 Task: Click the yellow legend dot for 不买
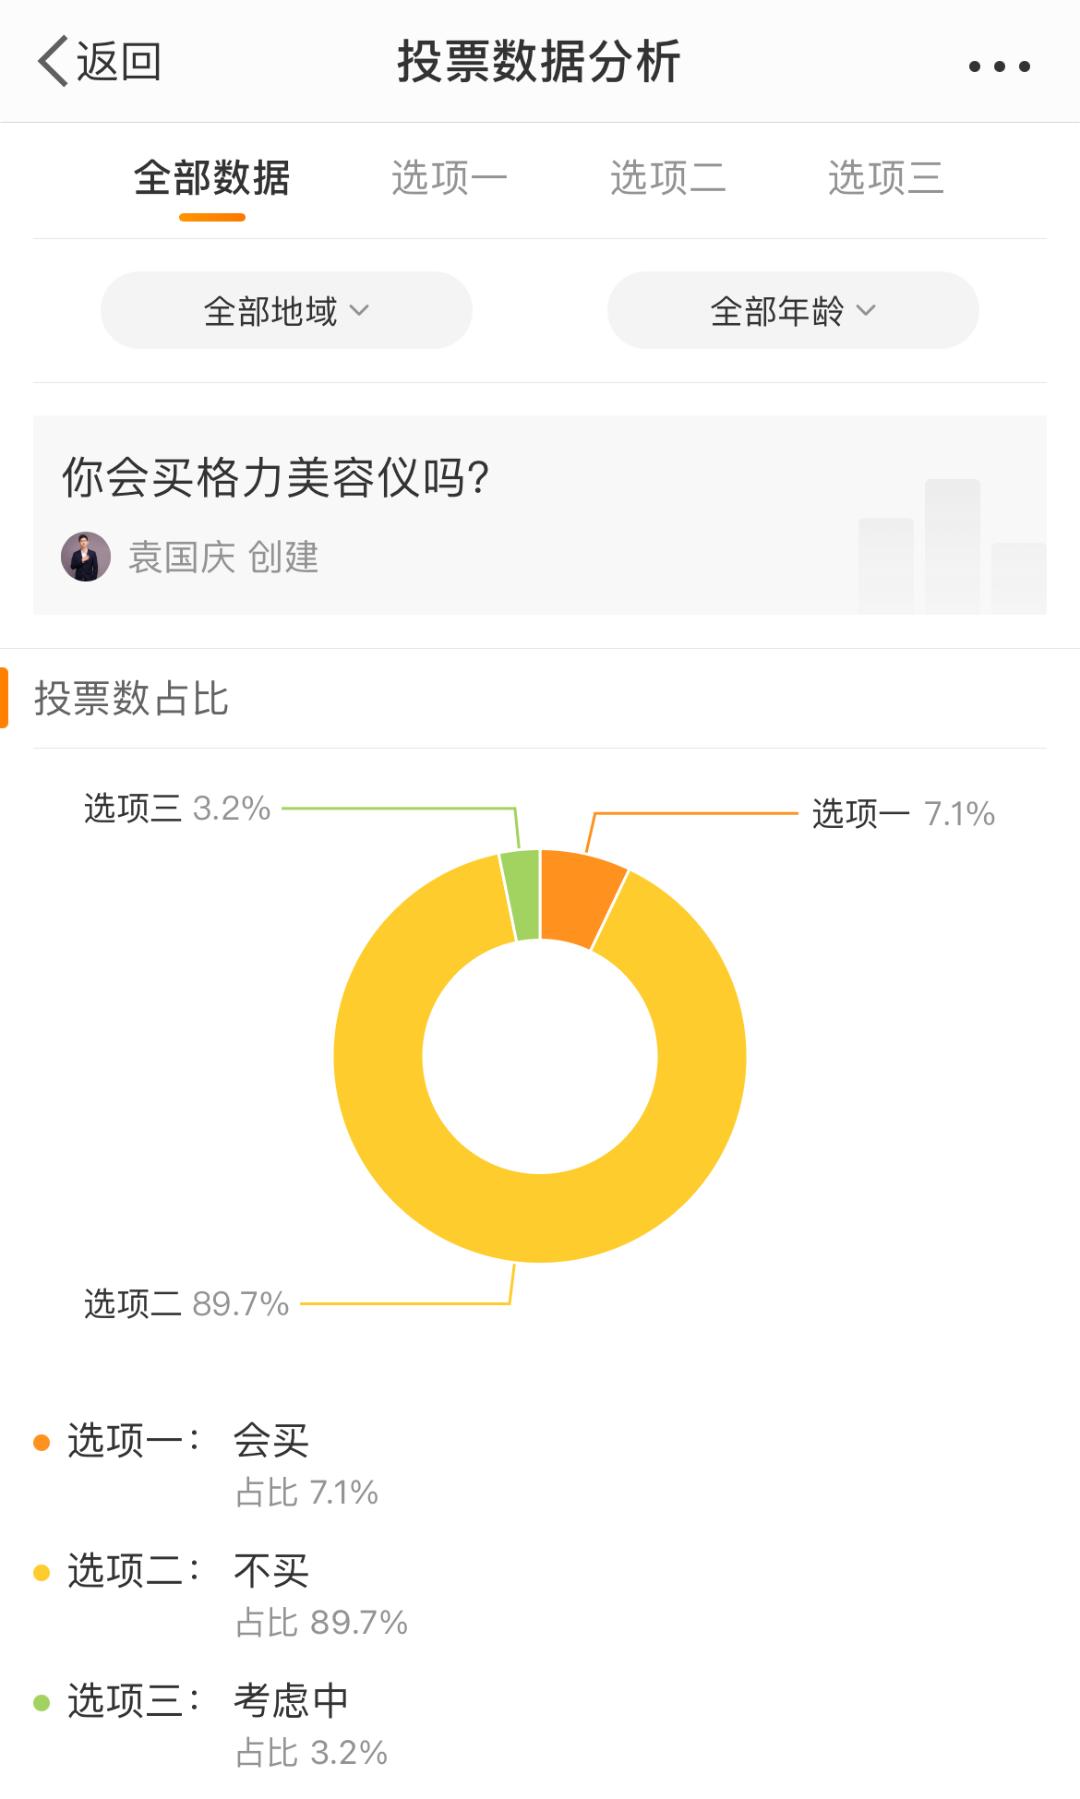[x=42, y=1572]
